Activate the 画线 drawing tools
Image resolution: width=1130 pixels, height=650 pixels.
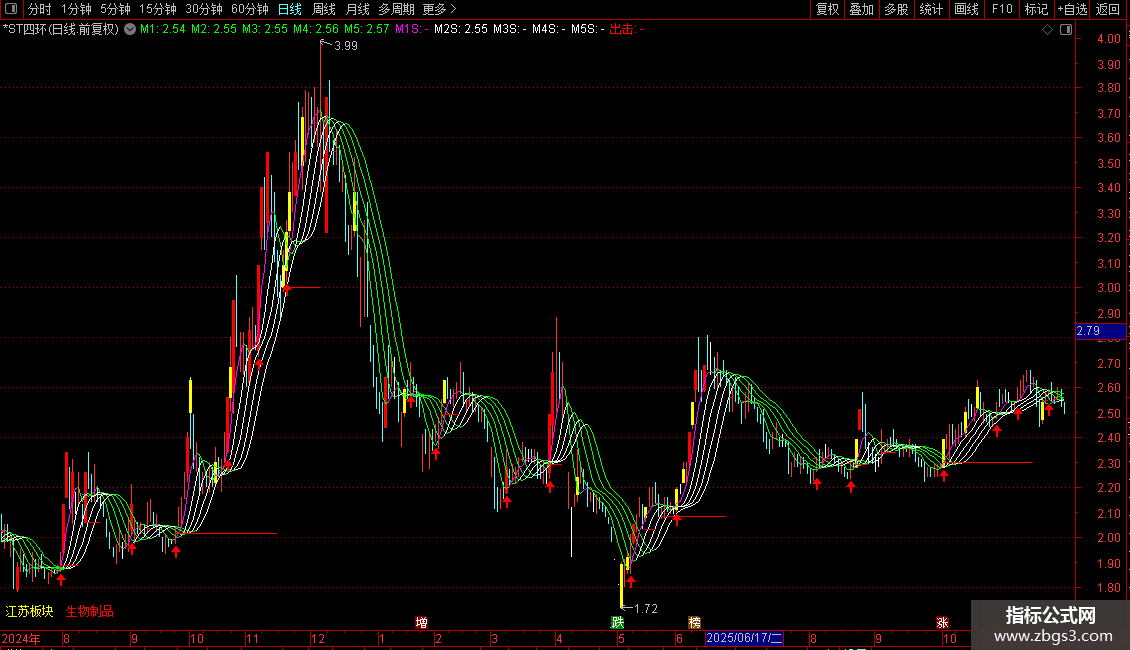(x=966, y=9)
